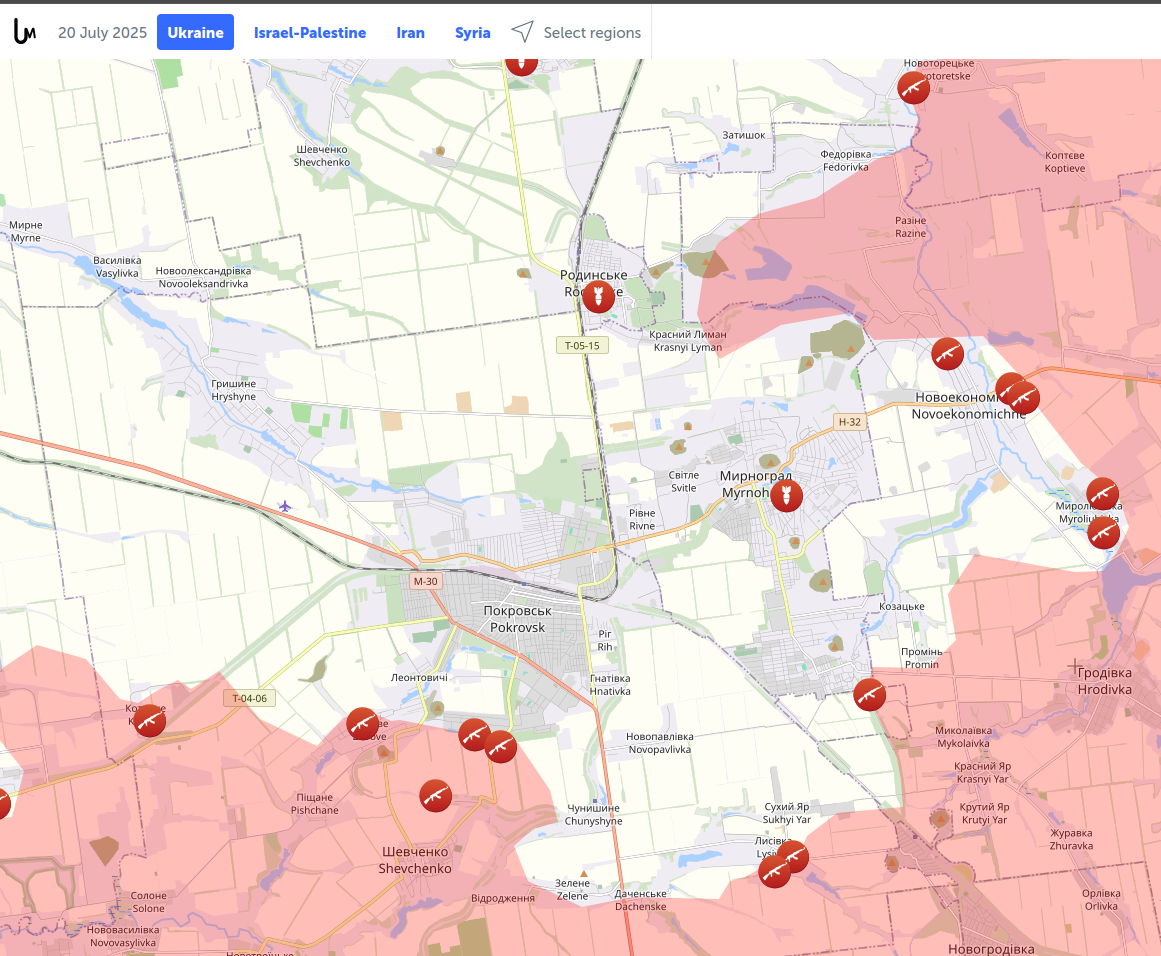Click the paper-plane icon beside Select regions
Viewport: 1161px width, 956px height.
pos(522,32)
